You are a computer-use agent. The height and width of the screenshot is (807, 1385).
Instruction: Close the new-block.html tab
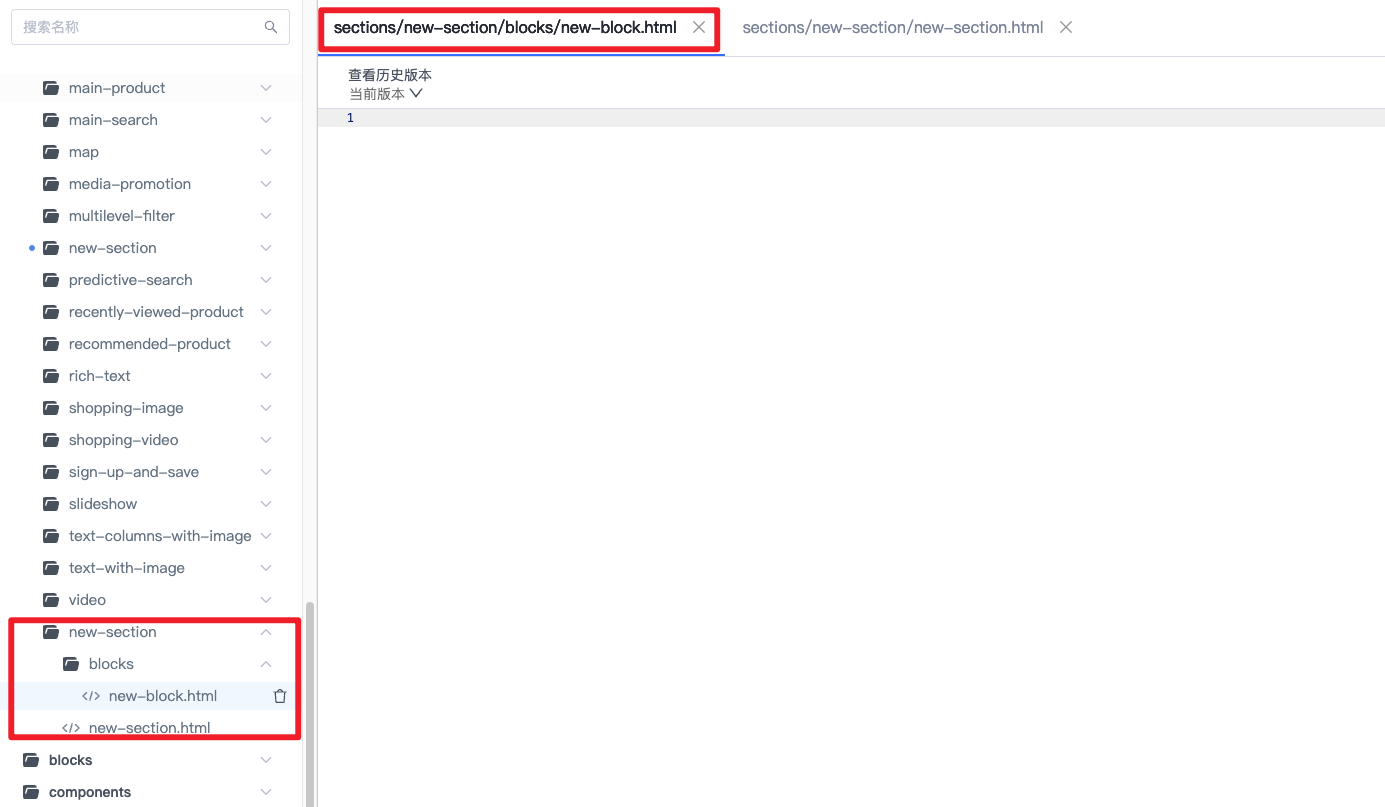tap(699, 27)
